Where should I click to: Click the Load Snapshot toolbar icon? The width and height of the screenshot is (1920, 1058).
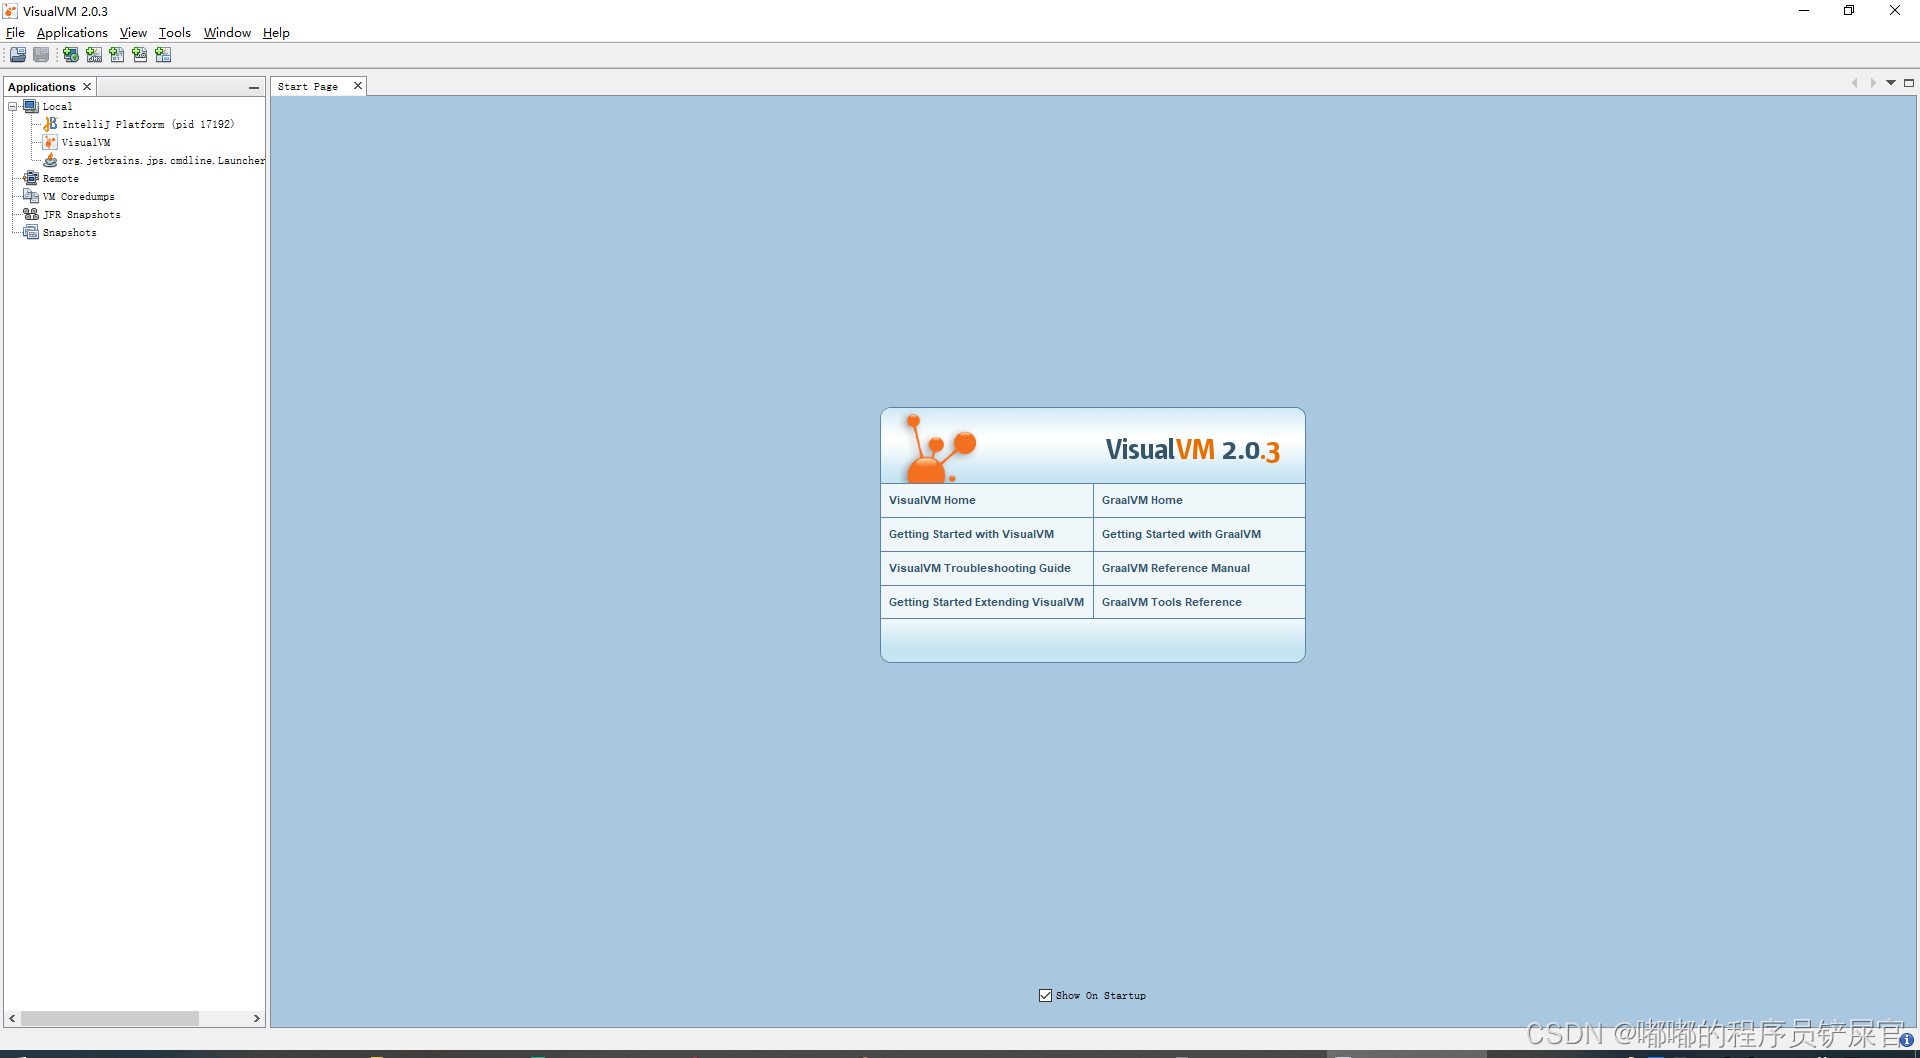[18, 55]
